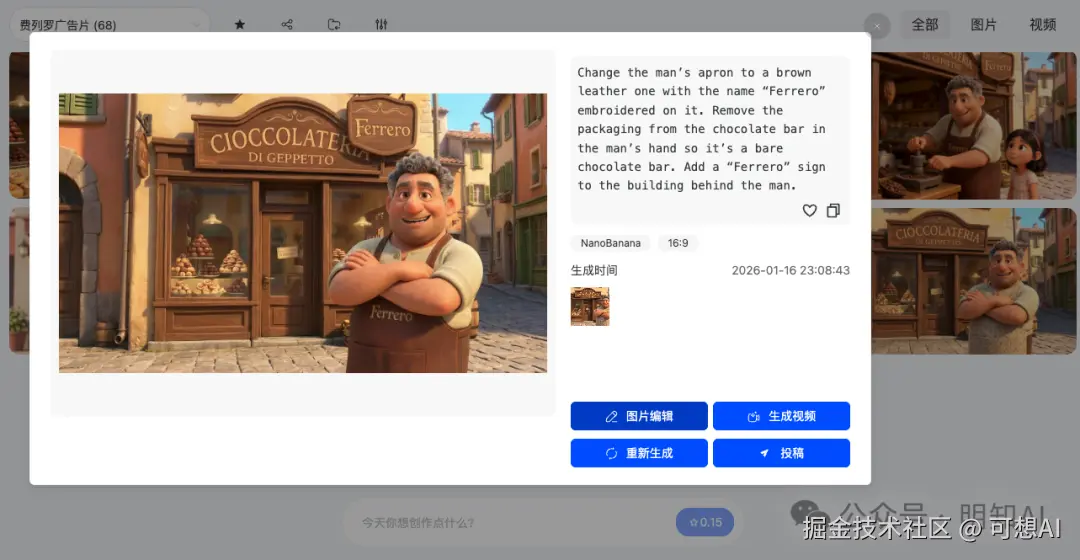Switch to the 全部 tab
This screenshot has height=560, width=1080.
[x=925, y=25]
